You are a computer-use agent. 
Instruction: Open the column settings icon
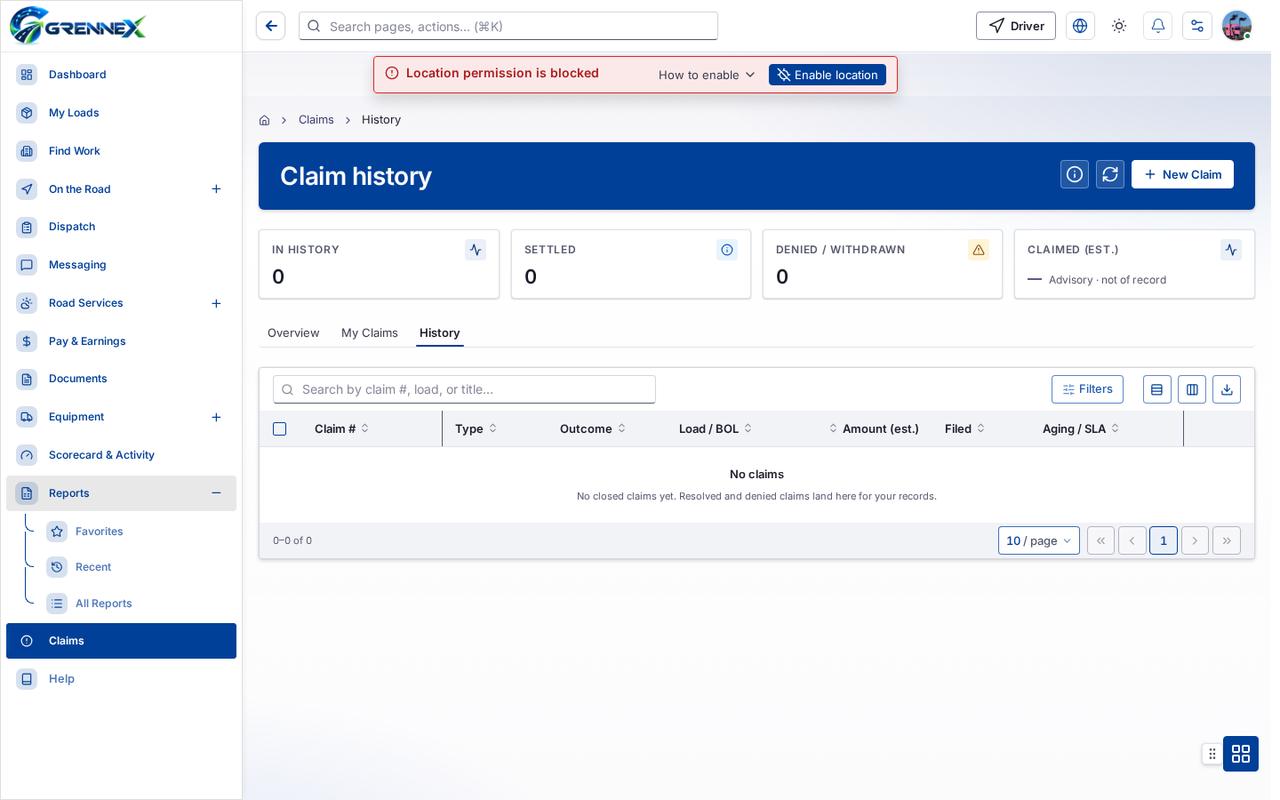click(1192, 389)
